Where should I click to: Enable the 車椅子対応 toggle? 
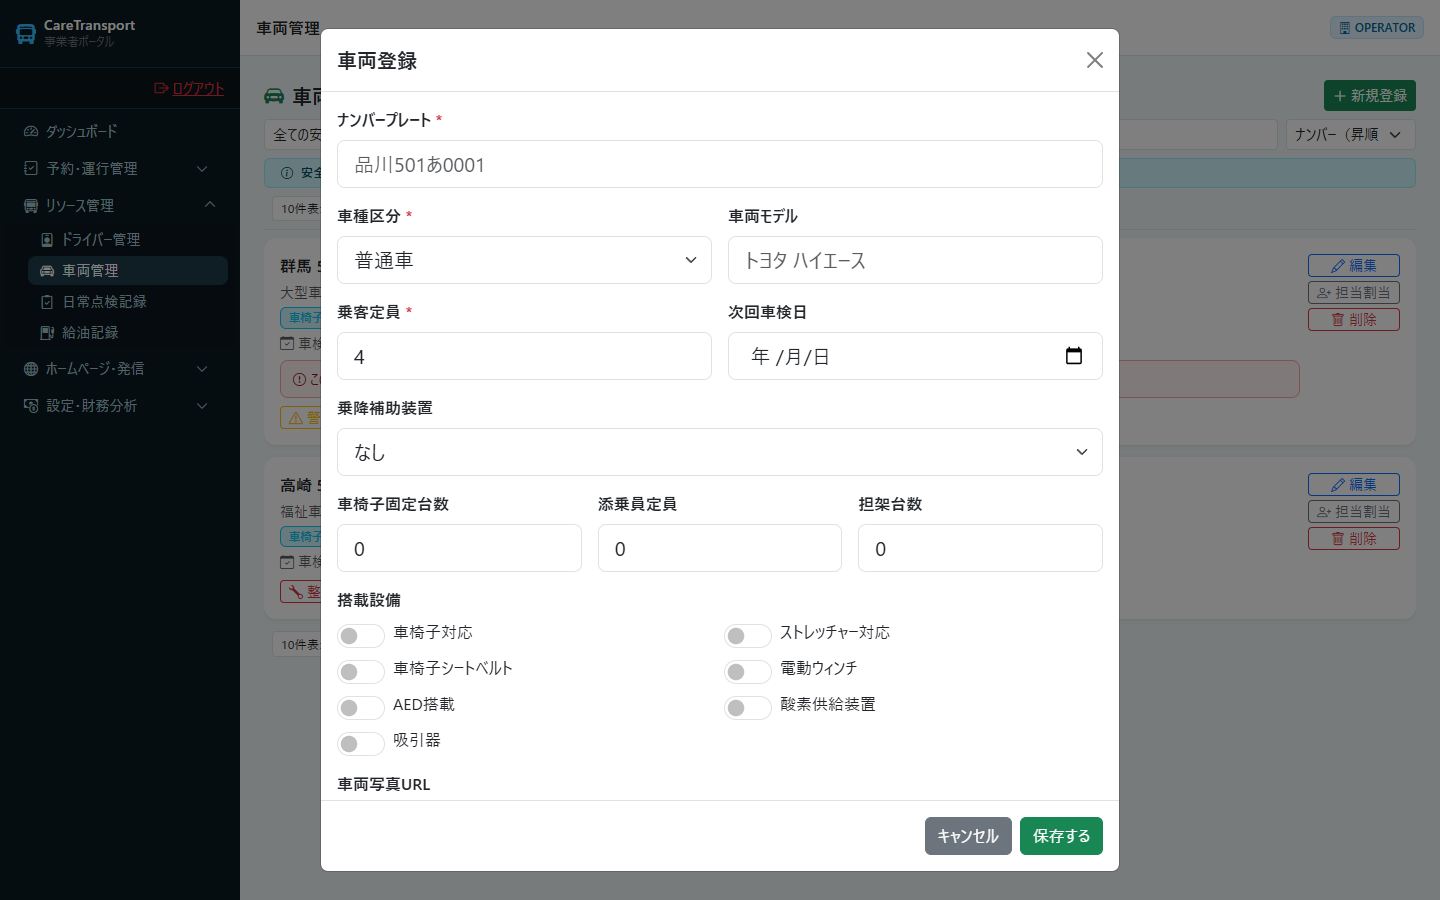click(361, 636)
